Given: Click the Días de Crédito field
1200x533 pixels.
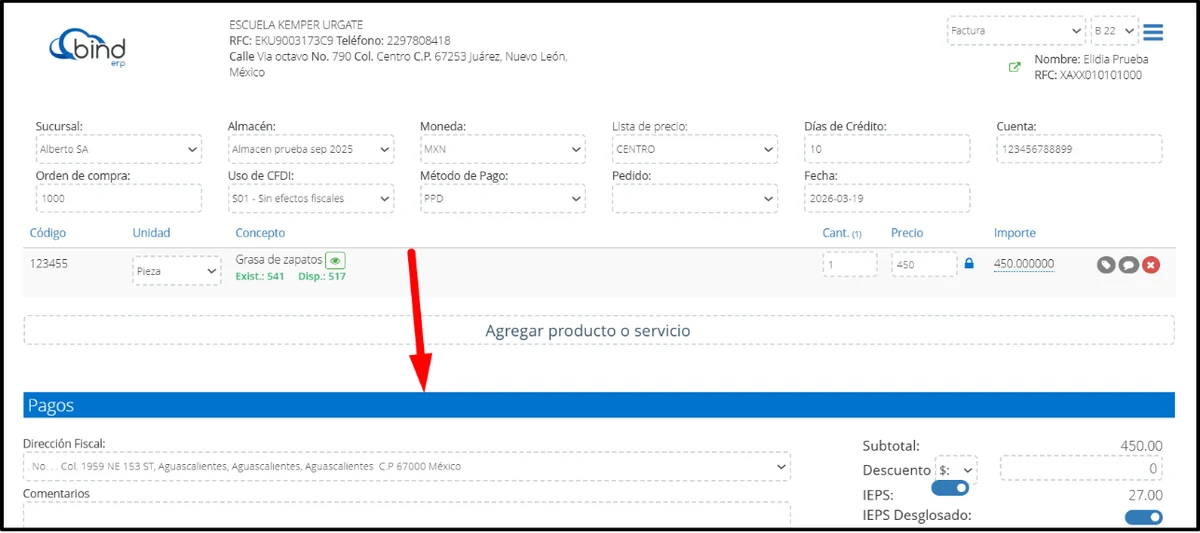Looking at the screenshot, I should pos(887,149).
